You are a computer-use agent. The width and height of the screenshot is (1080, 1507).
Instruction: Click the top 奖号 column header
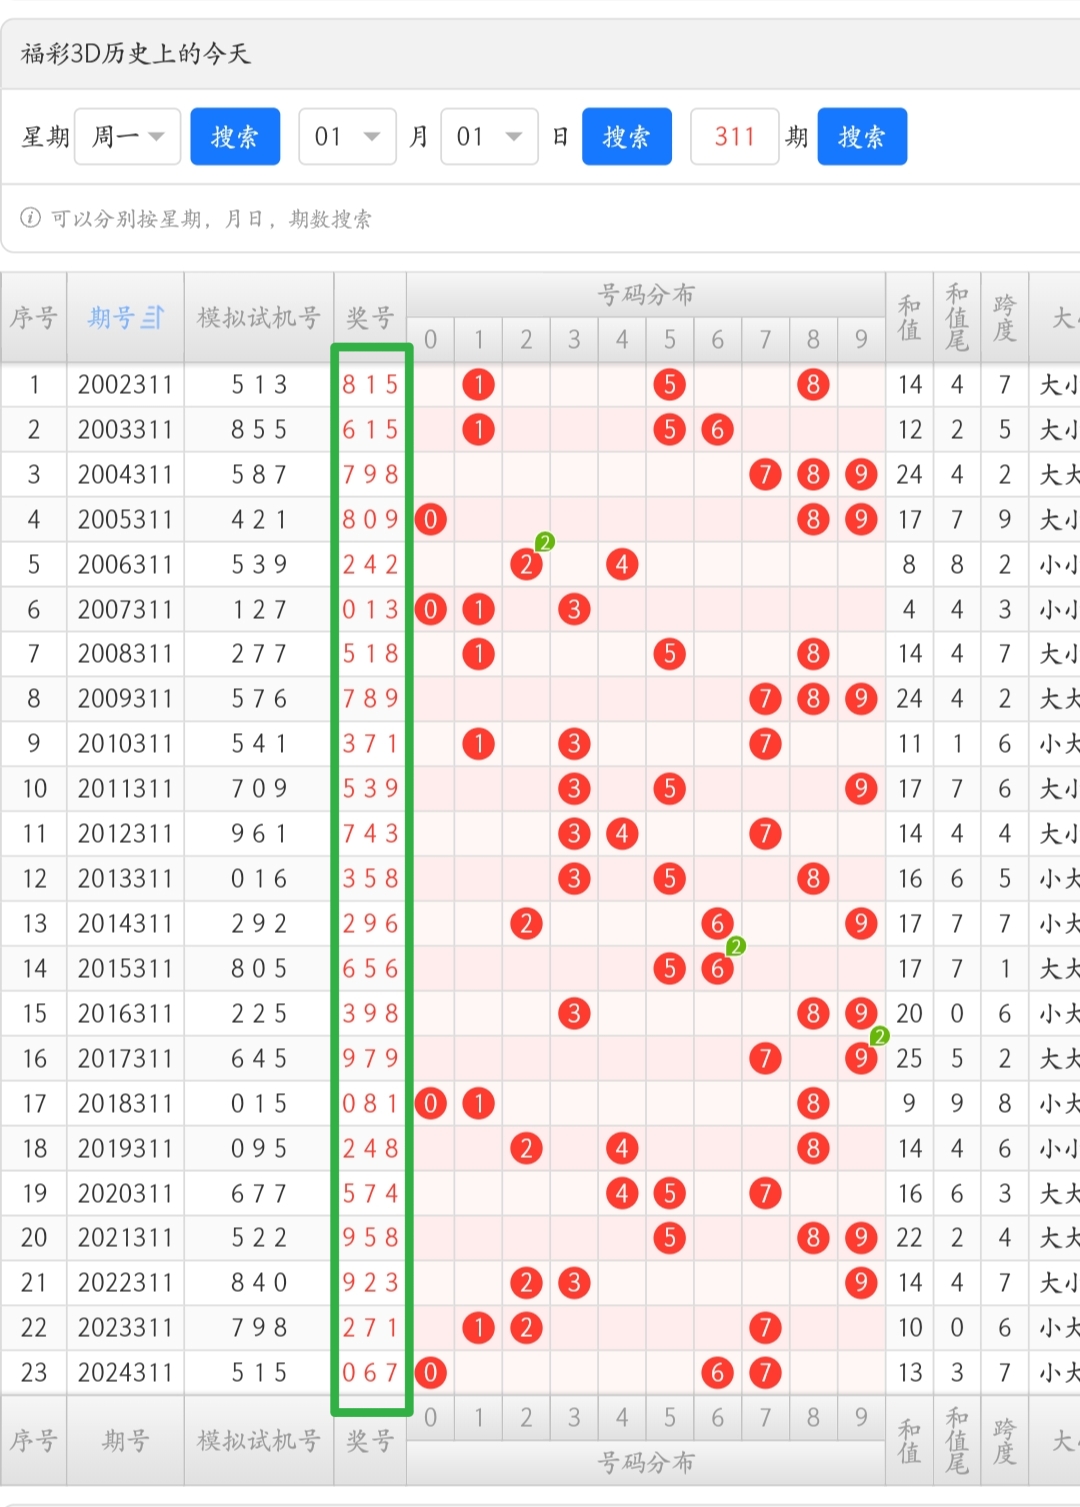(370, 318)
